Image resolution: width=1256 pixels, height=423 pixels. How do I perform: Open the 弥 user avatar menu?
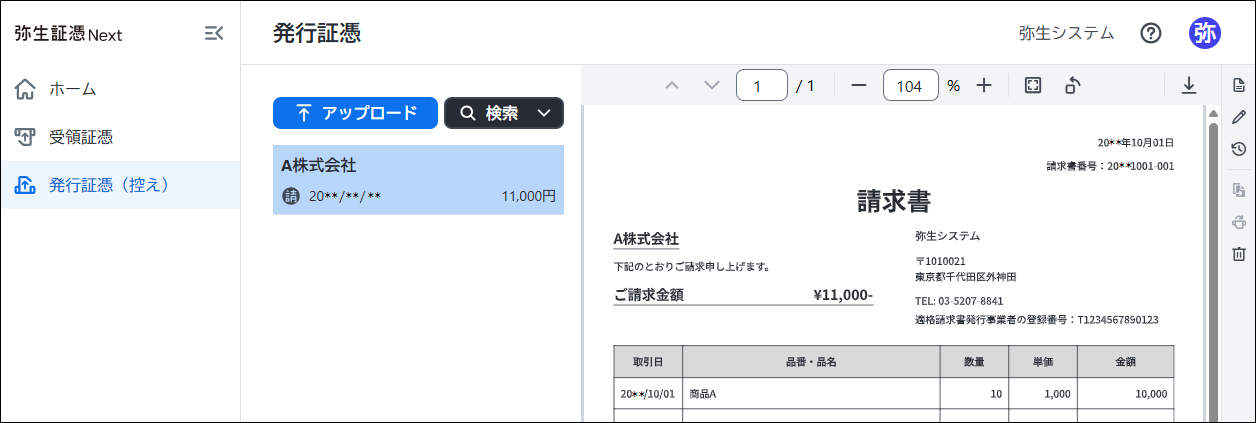[1205, 33]
